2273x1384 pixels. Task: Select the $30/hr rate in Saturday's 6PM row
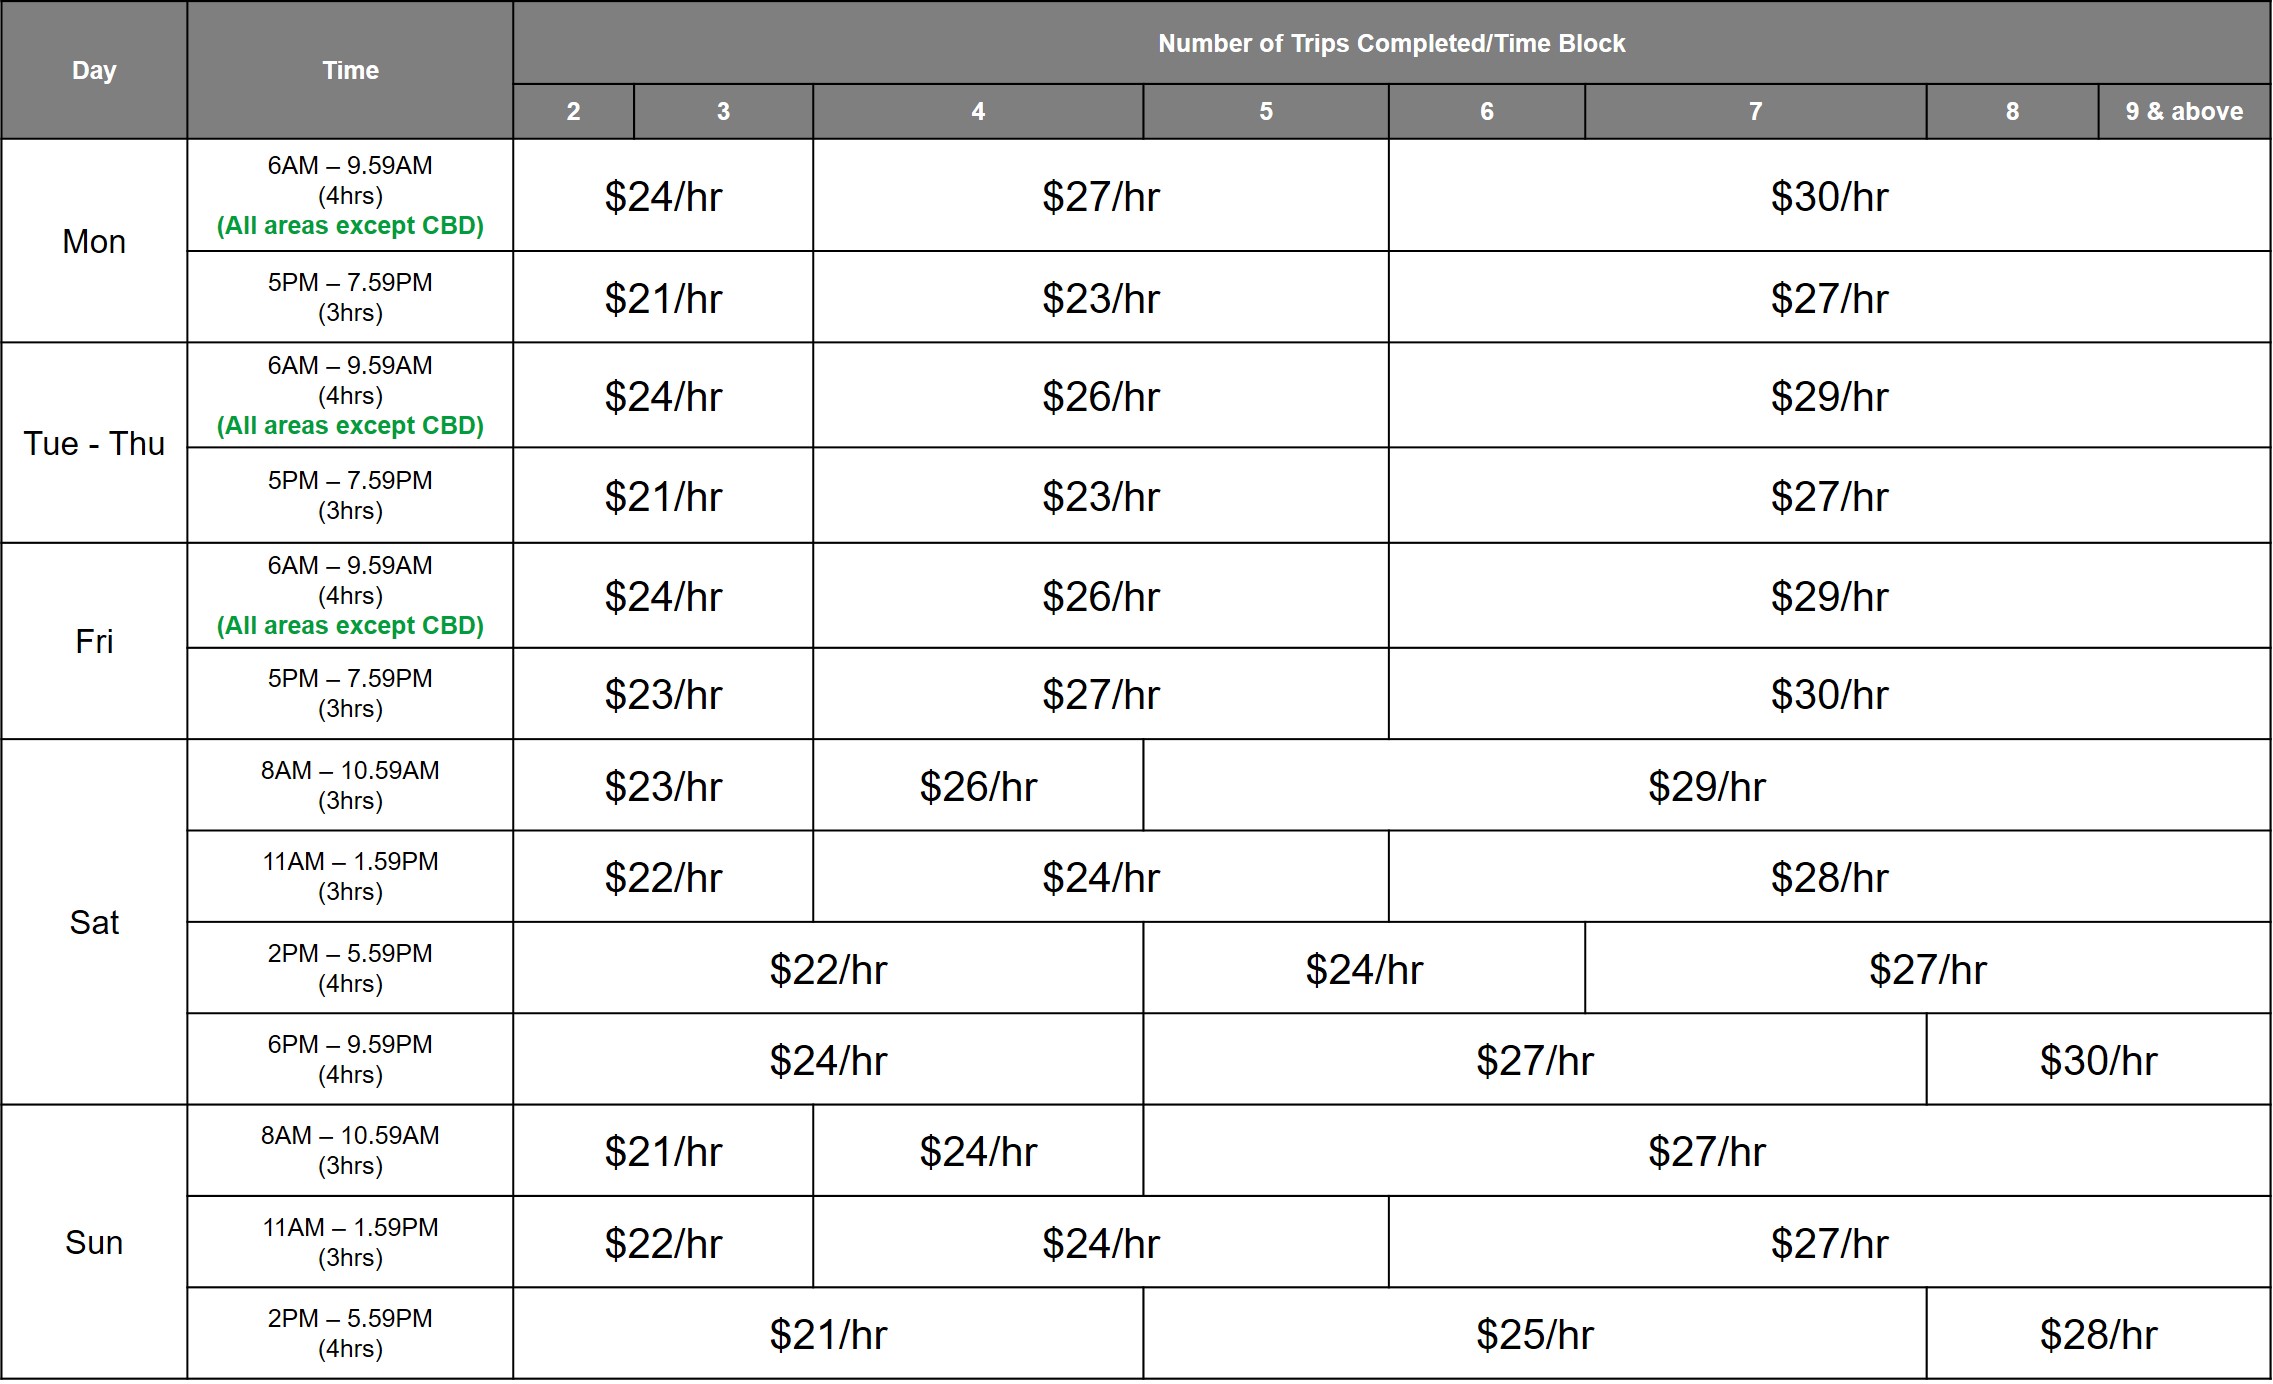pyautogui.click(x=2098, y=1060)
